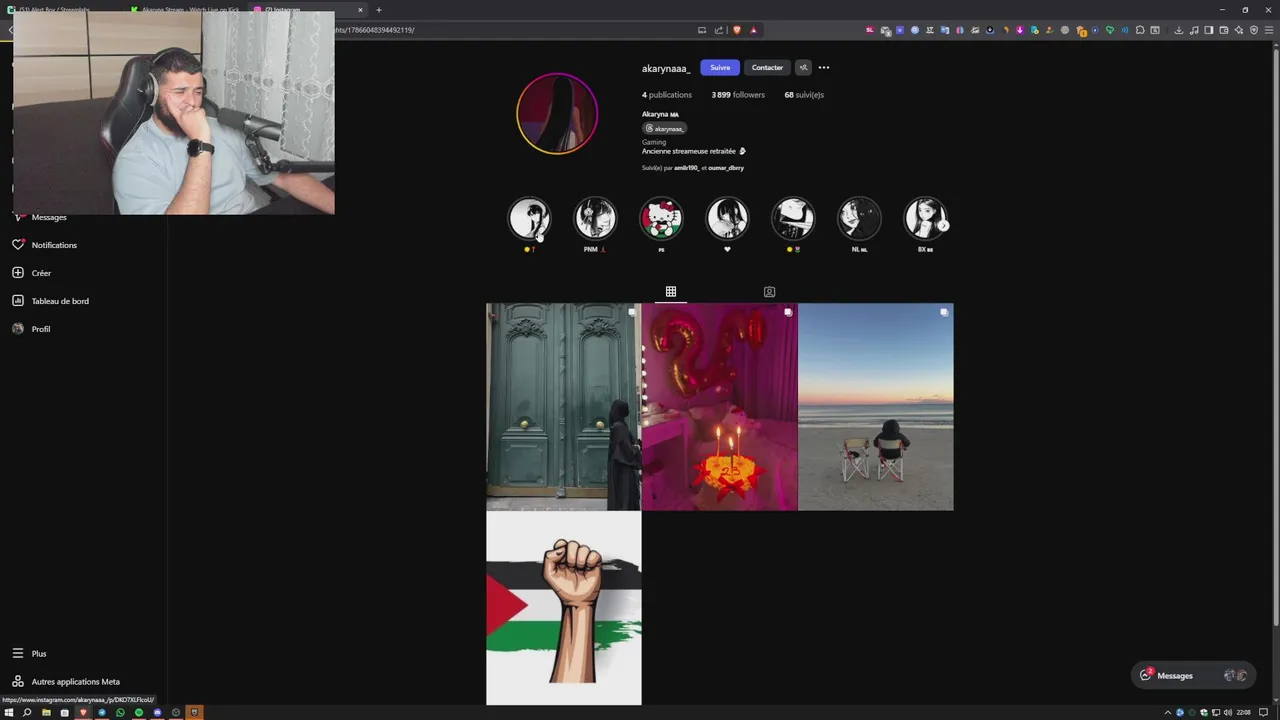This screenshot has height=720, width=1280.
Task: Open Telegram from the taskbar
Action: (x=102, y=712)
